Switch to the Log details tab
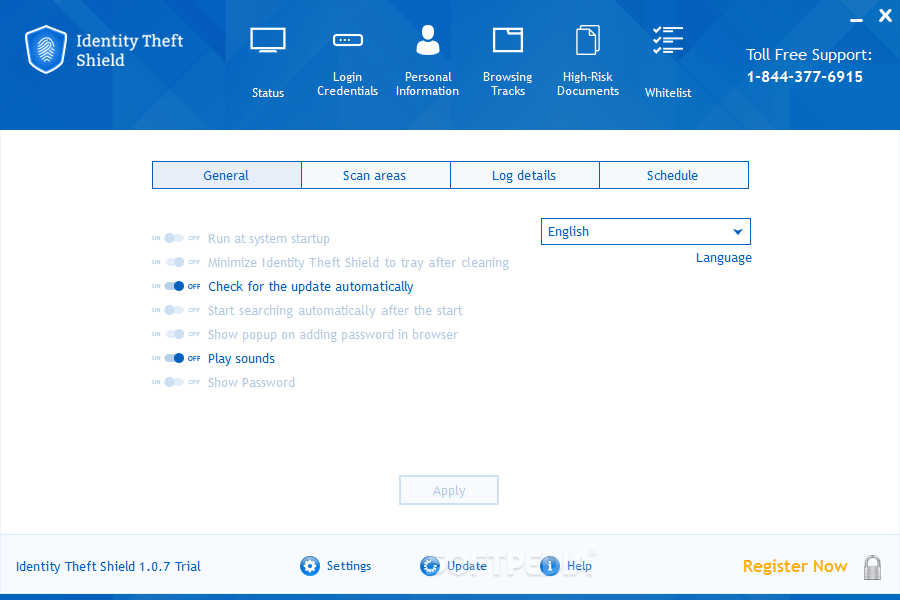Screen dimensions: 900x600 (525, 175)
